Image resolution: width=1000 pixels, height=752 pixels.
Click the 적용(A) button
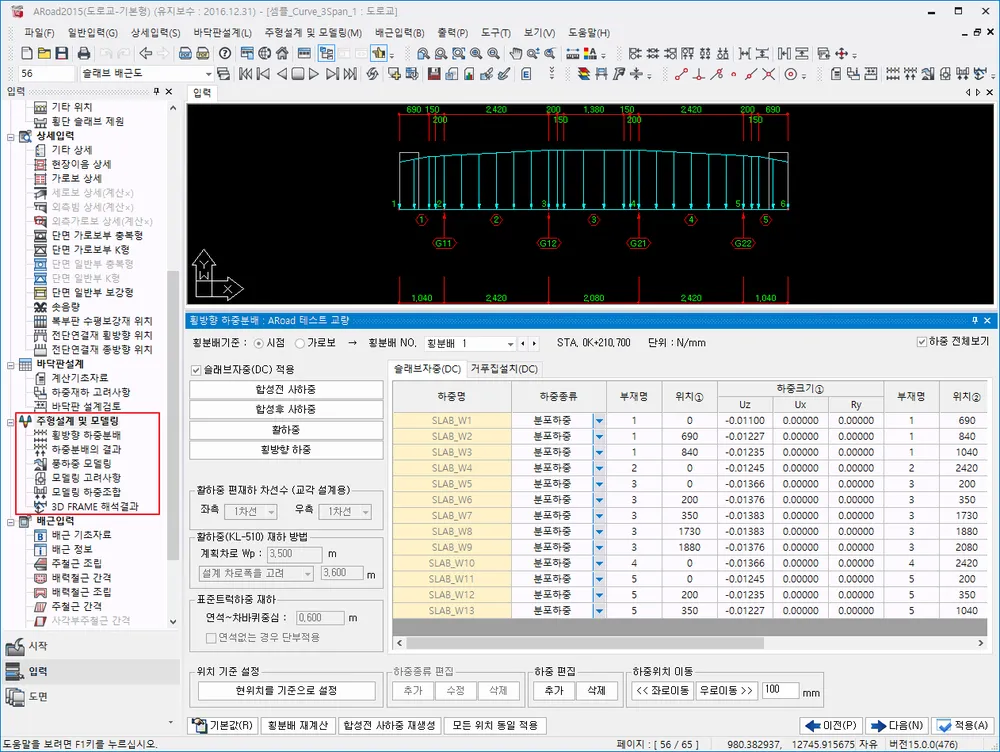(963, 725)
